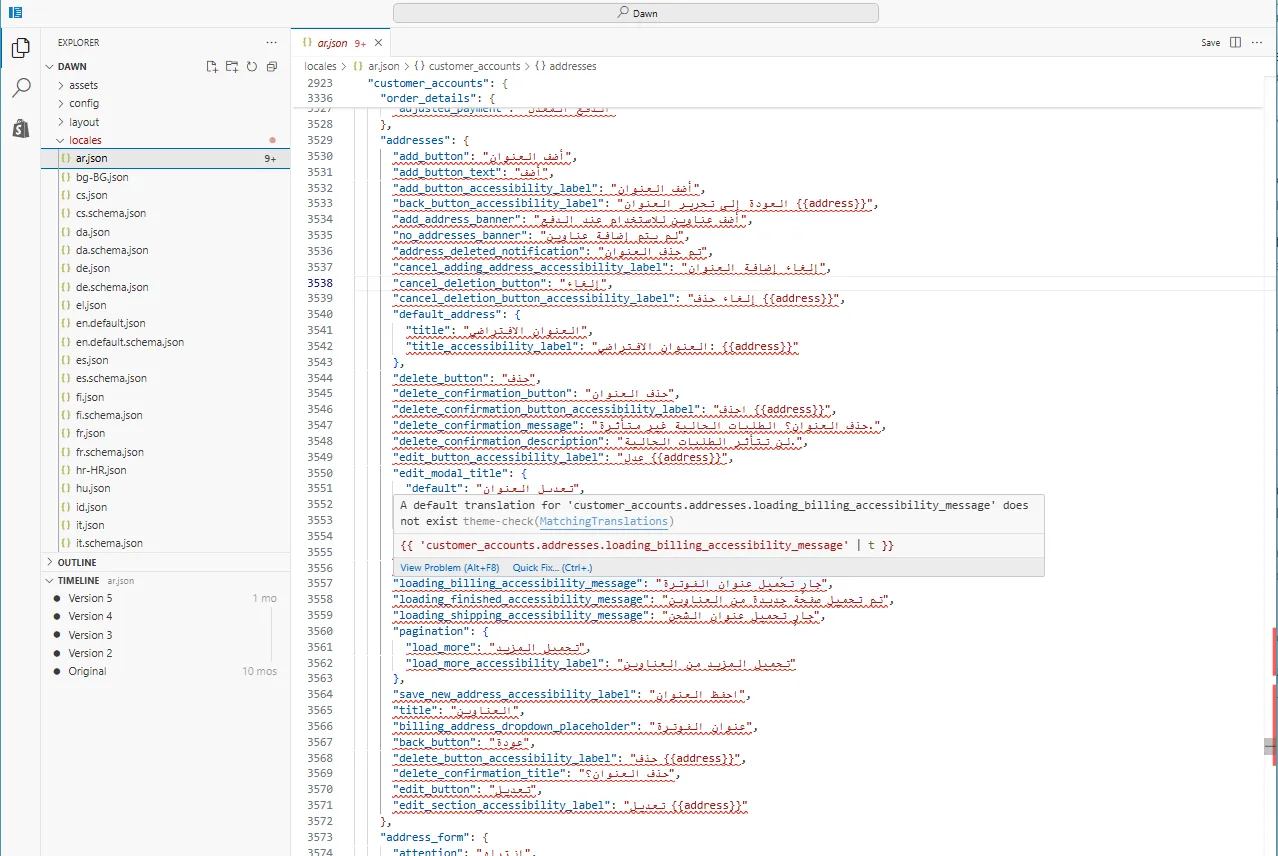Open the Shopify bag icon in sidebar

coord(20,128)
